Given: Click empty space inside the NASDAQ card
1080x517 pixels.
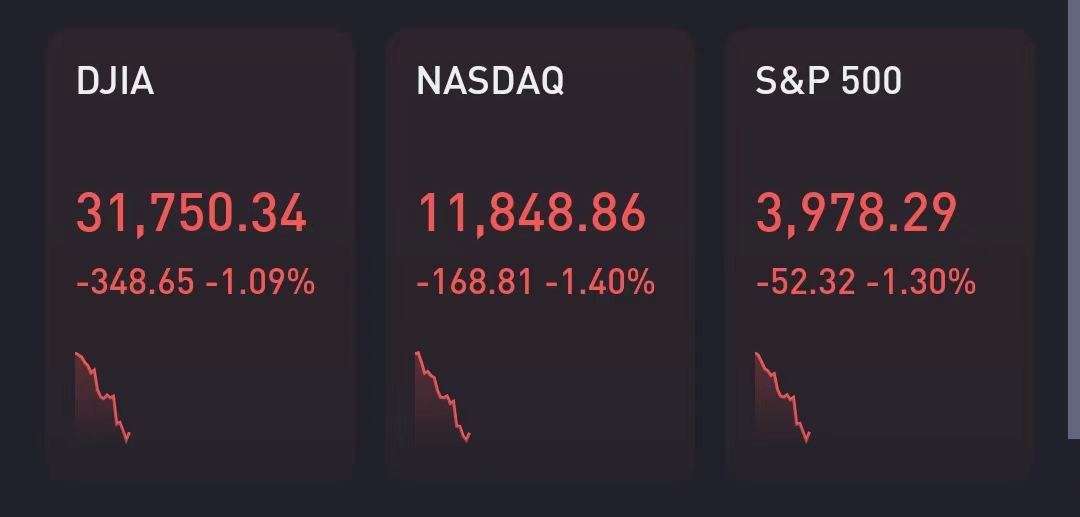Looking at the screenshot, I should point(590,400).
